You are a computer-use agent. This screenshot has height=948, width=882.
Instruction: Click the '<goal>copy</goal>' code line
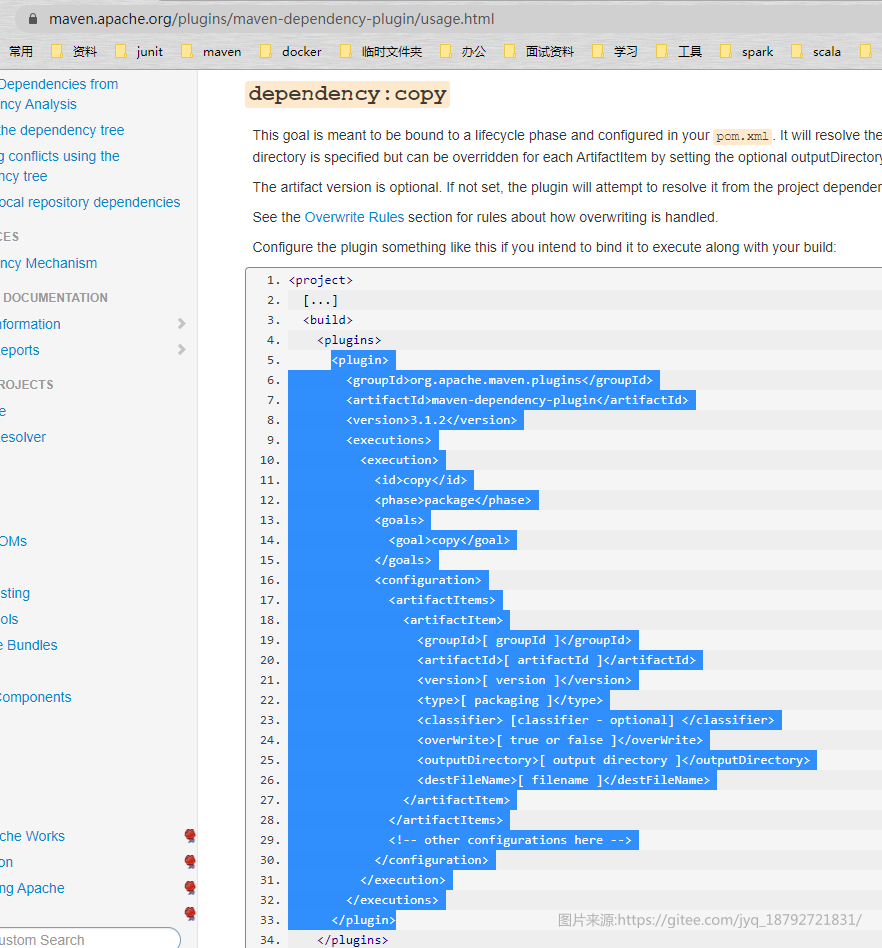449,540
